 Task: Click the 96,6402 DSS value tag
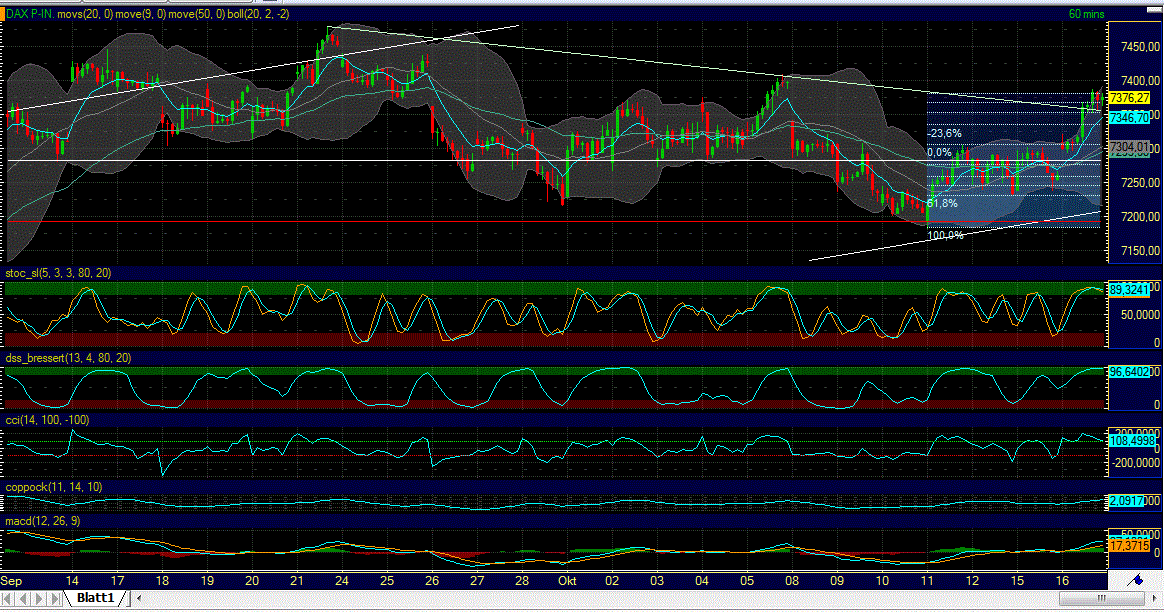(1129, 371)
